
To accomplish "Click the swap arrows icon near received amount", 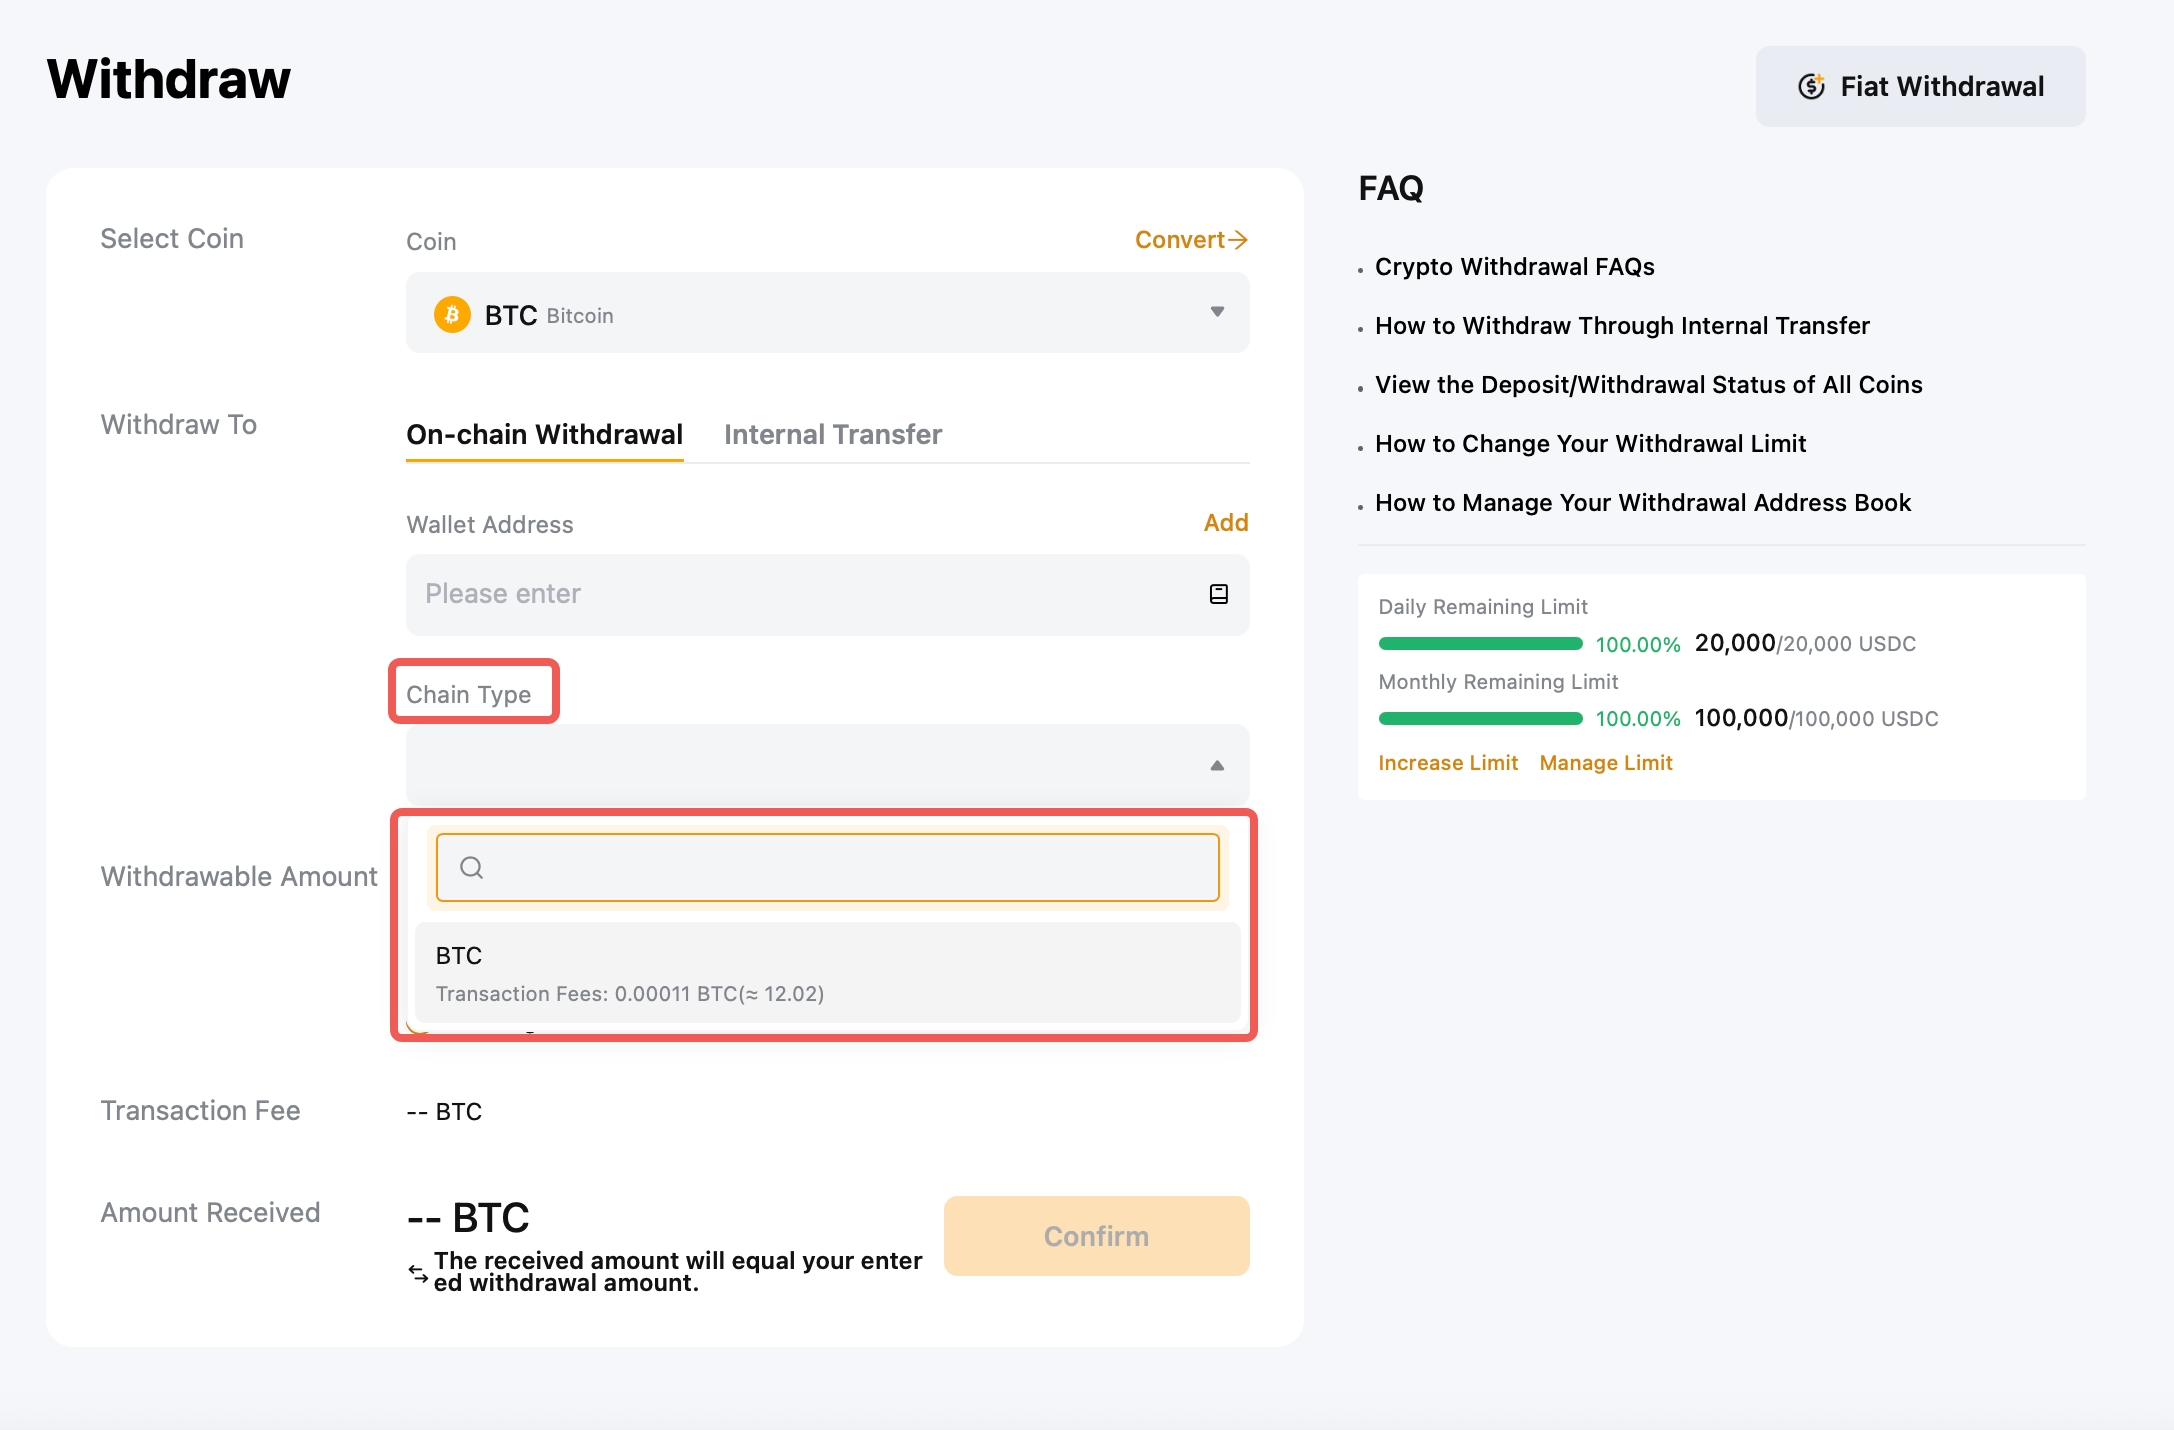I will point(418,1273).
